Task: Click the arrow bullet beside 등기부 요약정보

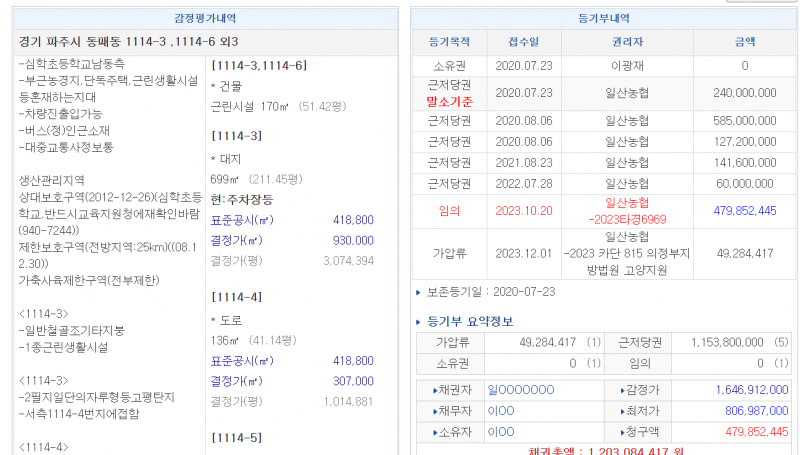Action: (418, 322)
